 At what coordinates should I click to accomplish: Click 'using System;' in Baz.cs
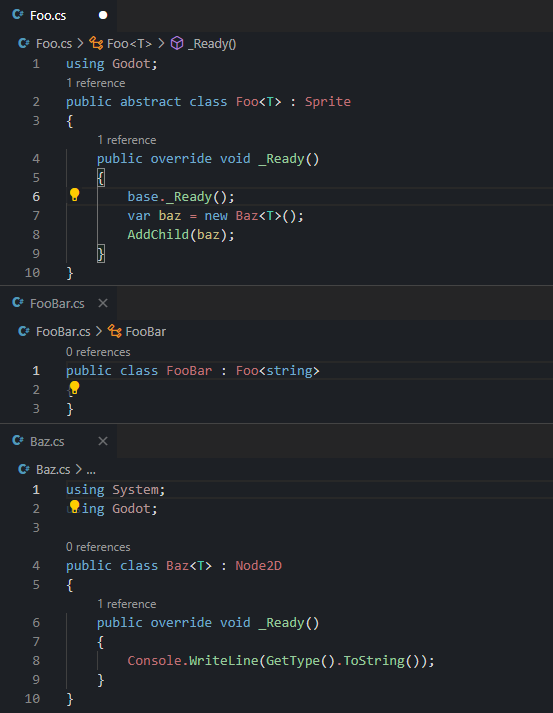pyautogui.click(x=116, y=490)
